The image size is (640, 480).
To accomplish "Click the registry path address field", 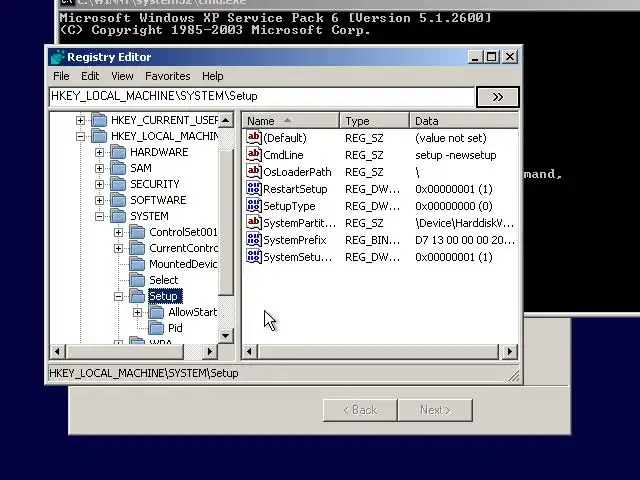I will point(261,96).
